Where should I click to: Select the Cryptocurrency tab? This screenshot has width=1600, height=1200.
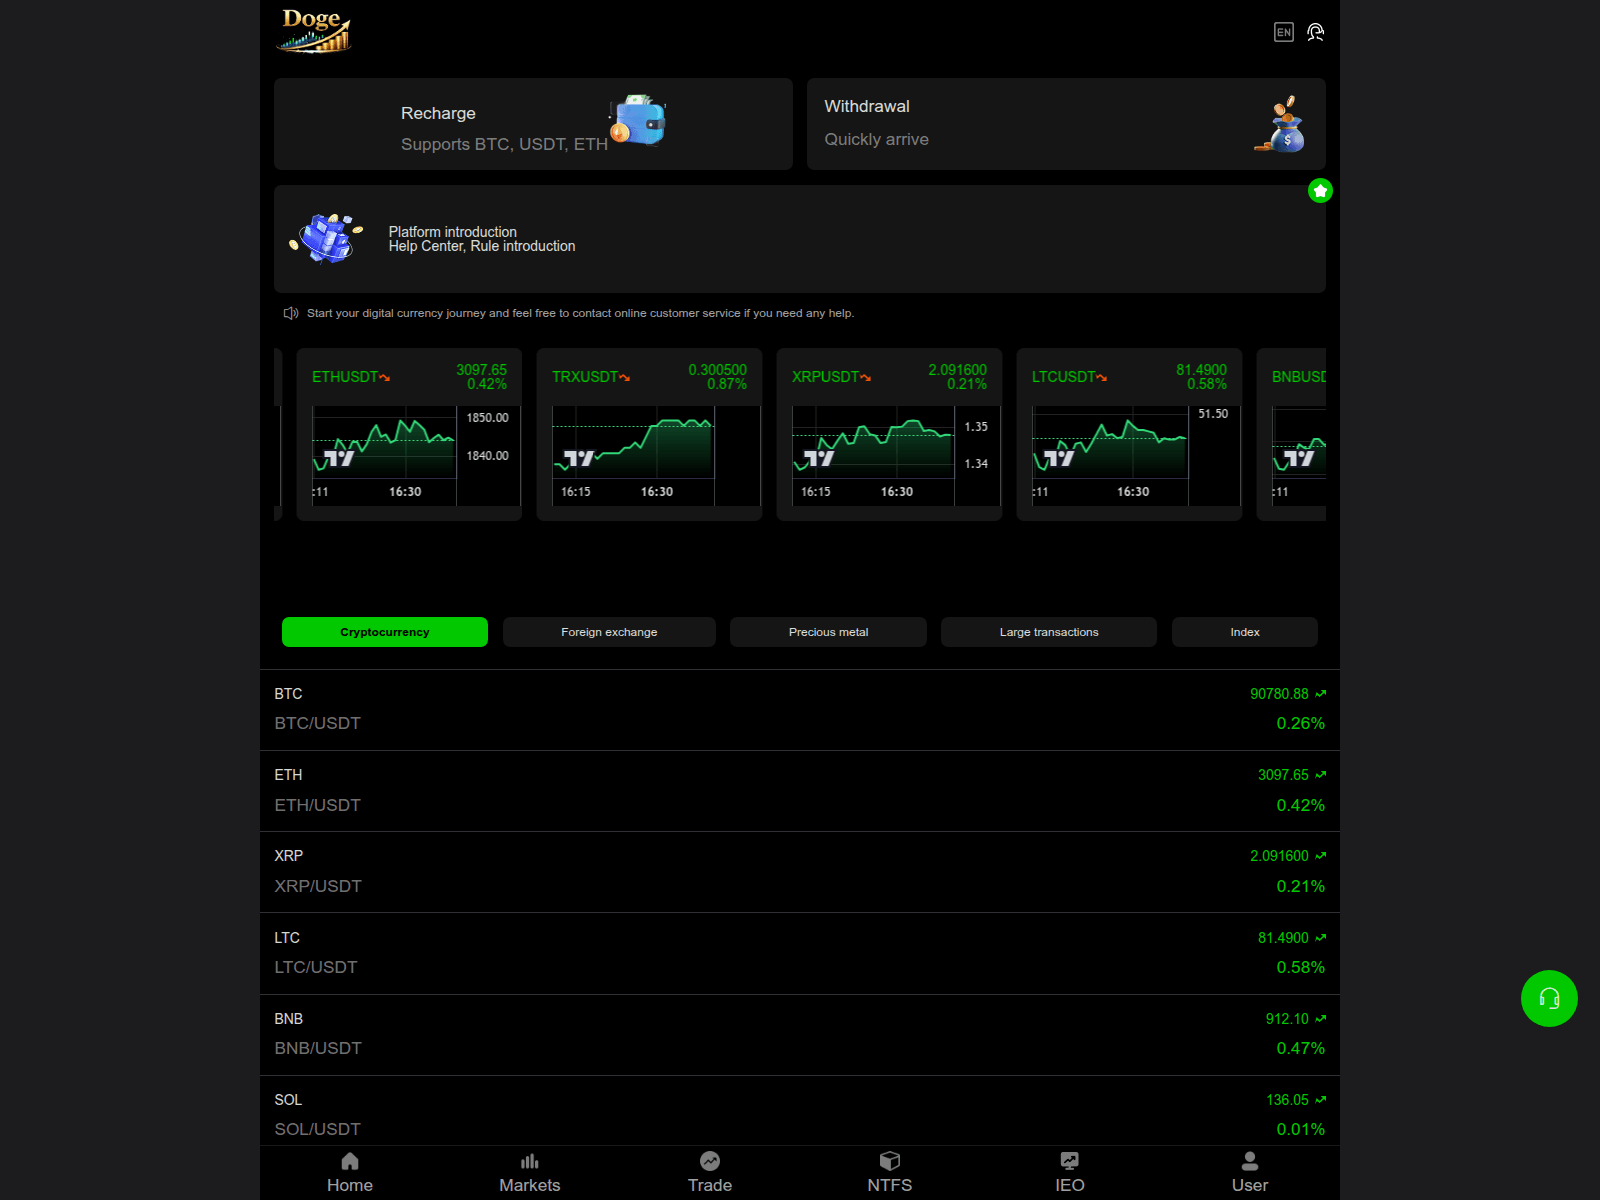click(385, 632)
